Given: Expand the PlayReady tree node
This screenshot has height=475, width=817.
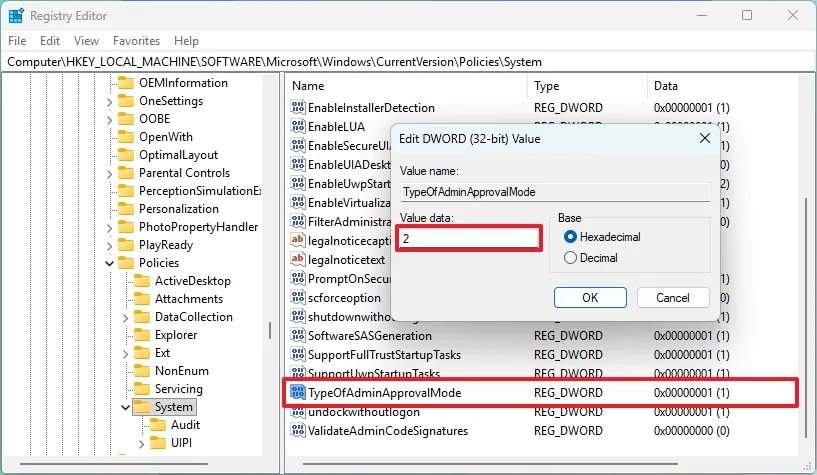Looking at the screenshot, I should pos(109,246).
